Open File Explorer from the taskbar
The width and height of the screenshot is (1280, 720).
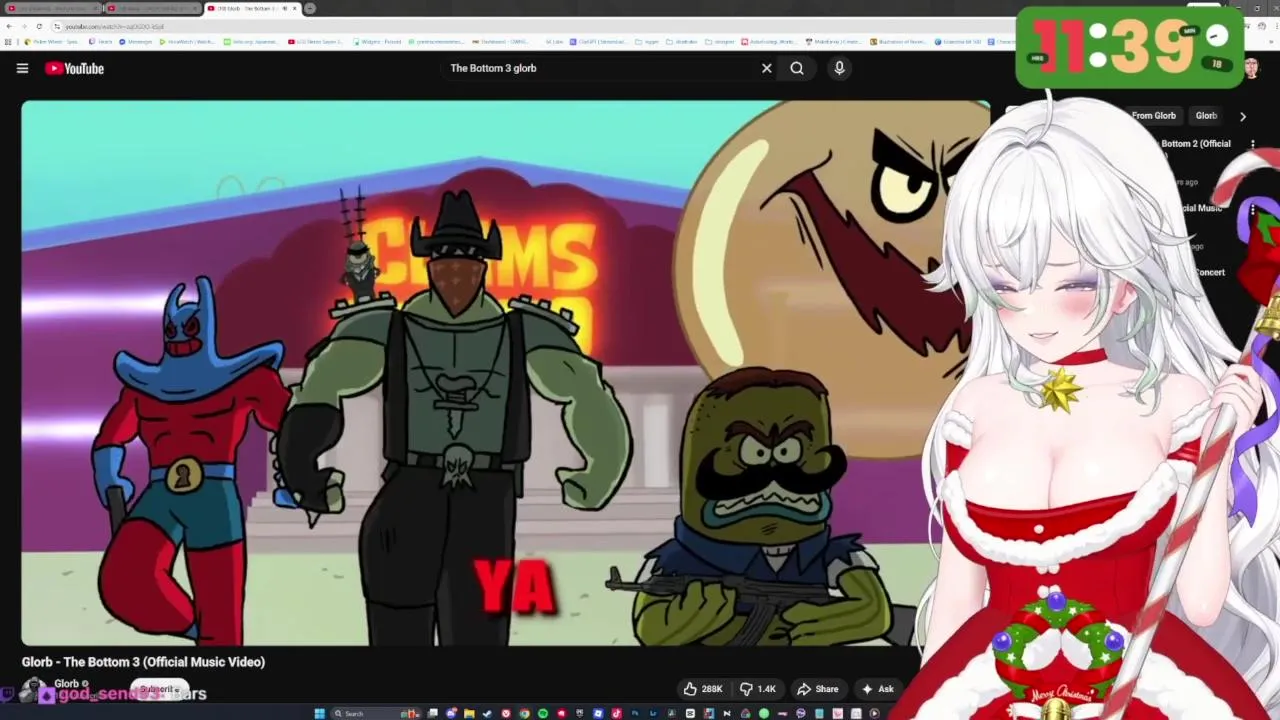coord(469,713)
